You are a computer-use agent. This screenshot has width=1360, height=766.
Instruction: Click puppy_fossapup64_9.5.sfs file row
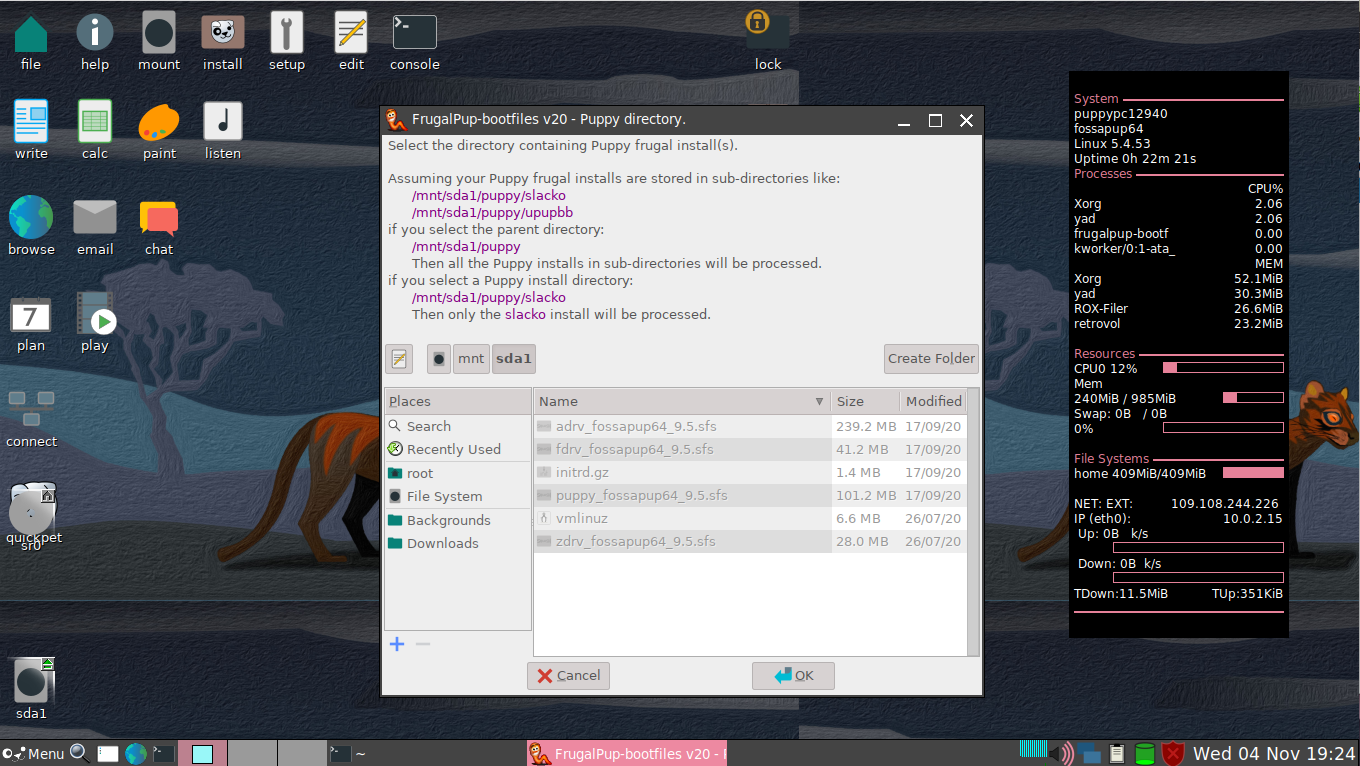[750, 495]
